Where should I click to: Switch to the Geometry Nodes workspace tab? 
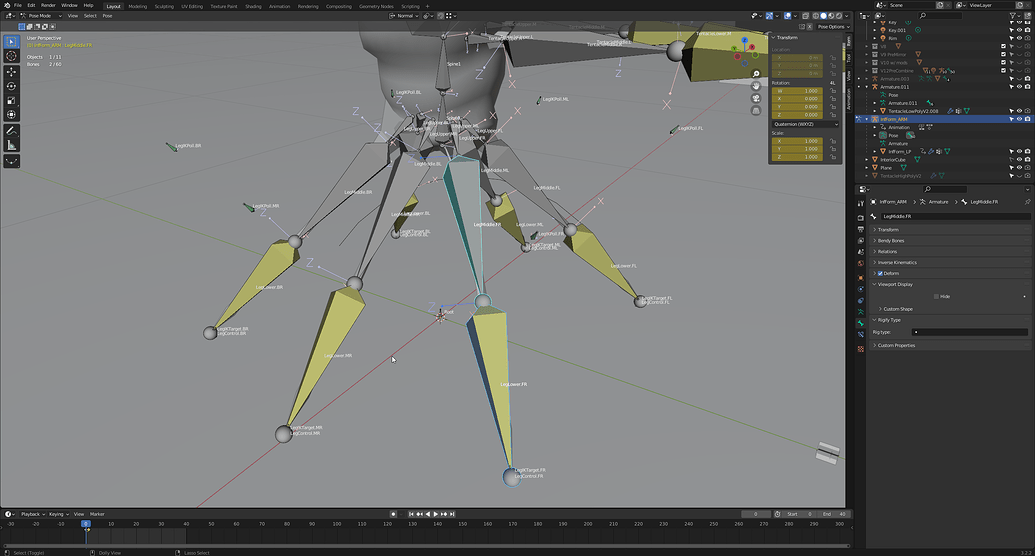(x=376, y=6)
